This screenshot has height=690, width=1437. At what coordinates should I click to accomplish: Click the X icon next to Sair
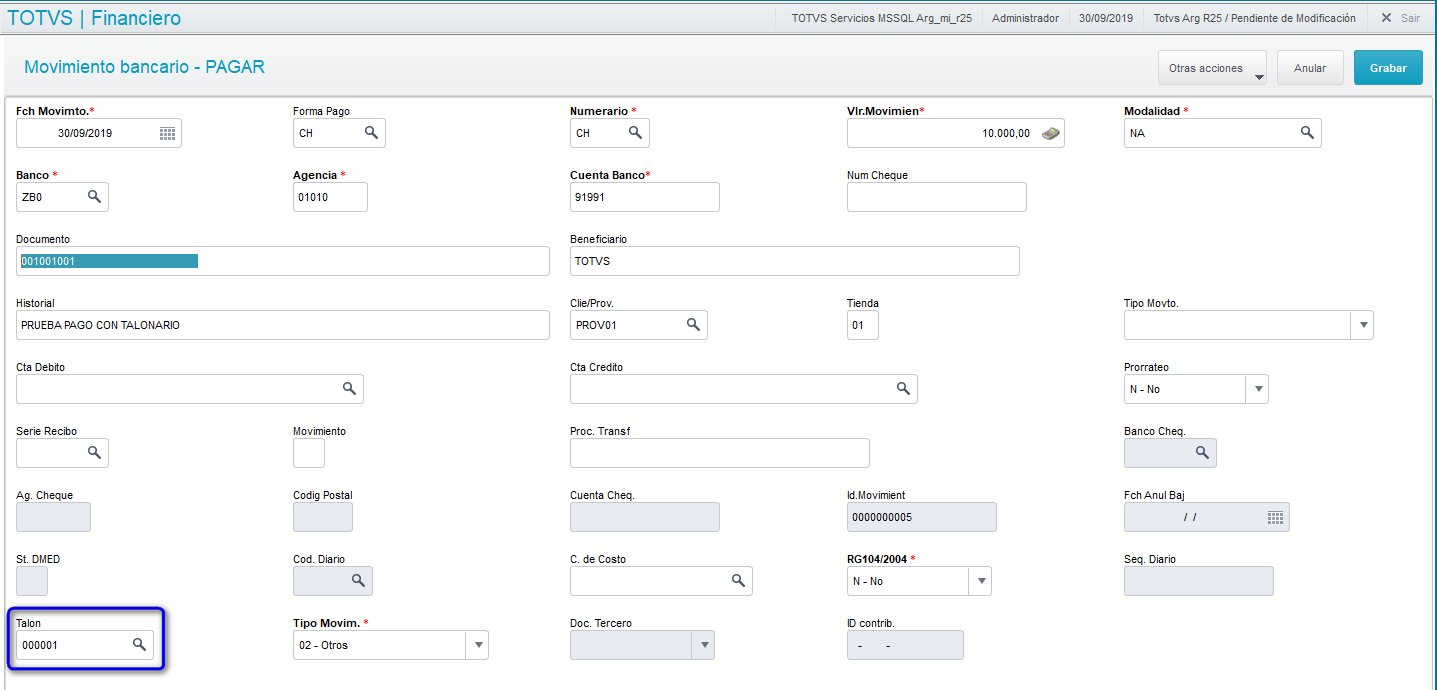tap(1386, 18)
